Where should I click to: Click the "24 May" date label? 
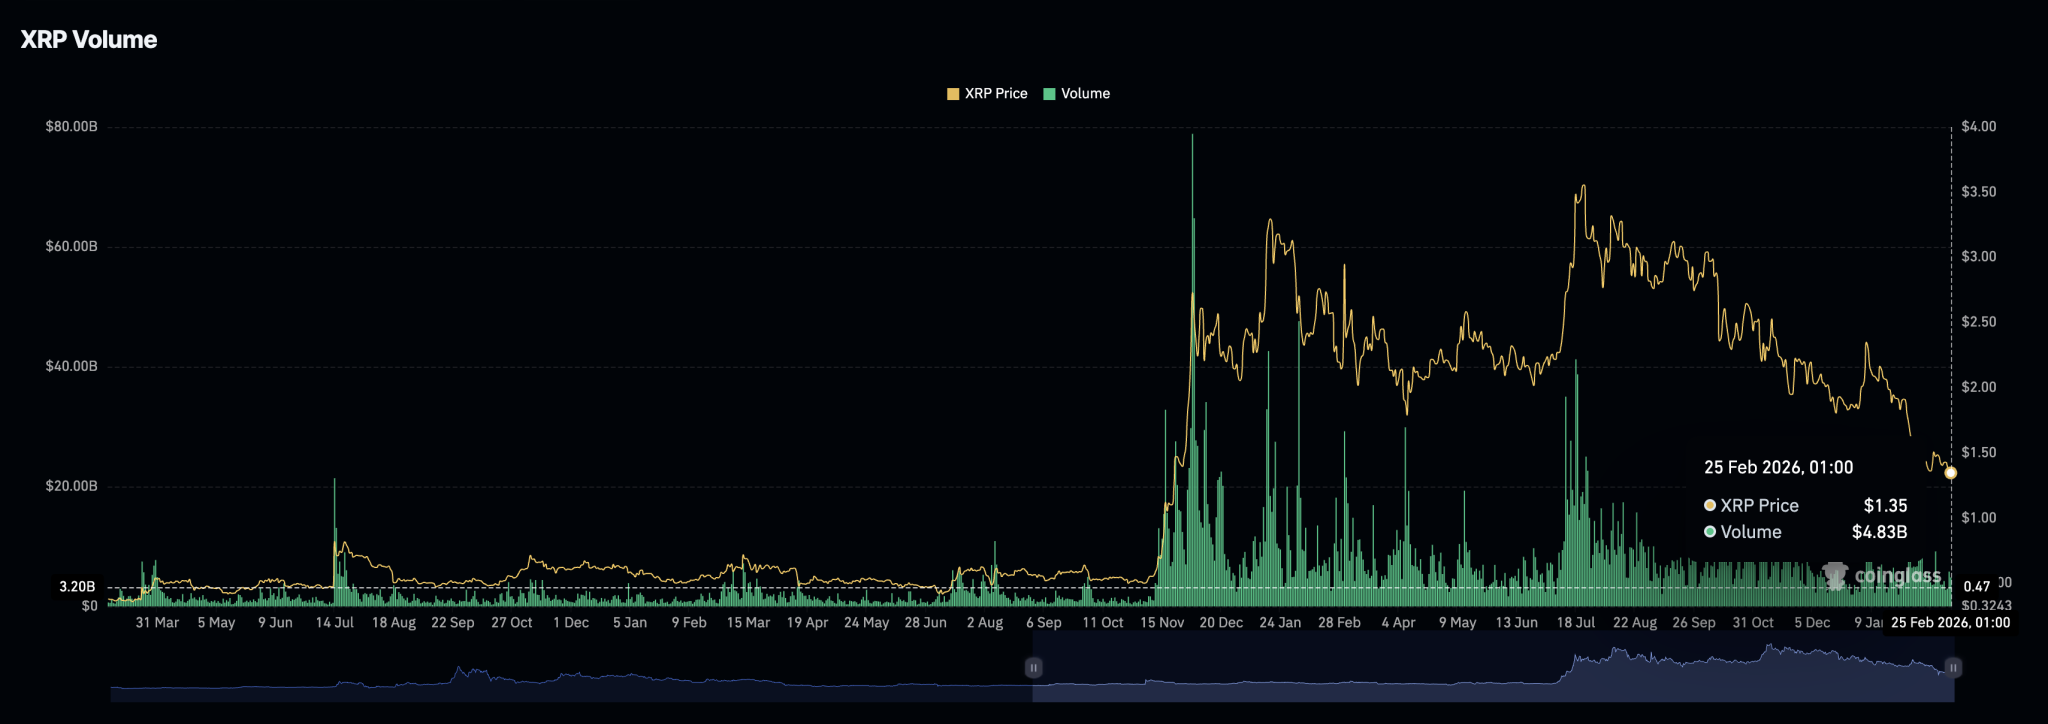(866, 623)
